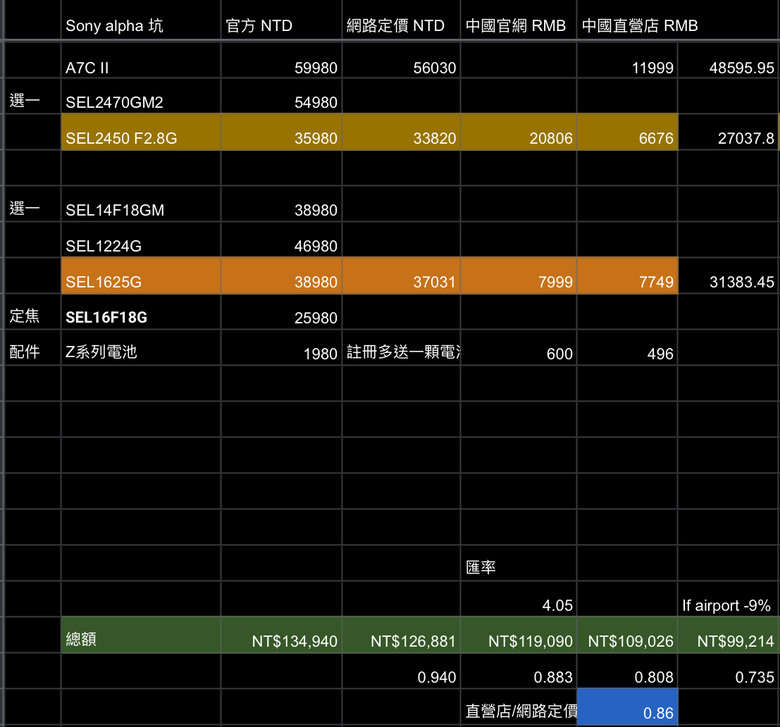Select the 'SEL14F18GM' lens cell
Image resolution: width=780 pixels, height=727 pixels.
point(141,204)
